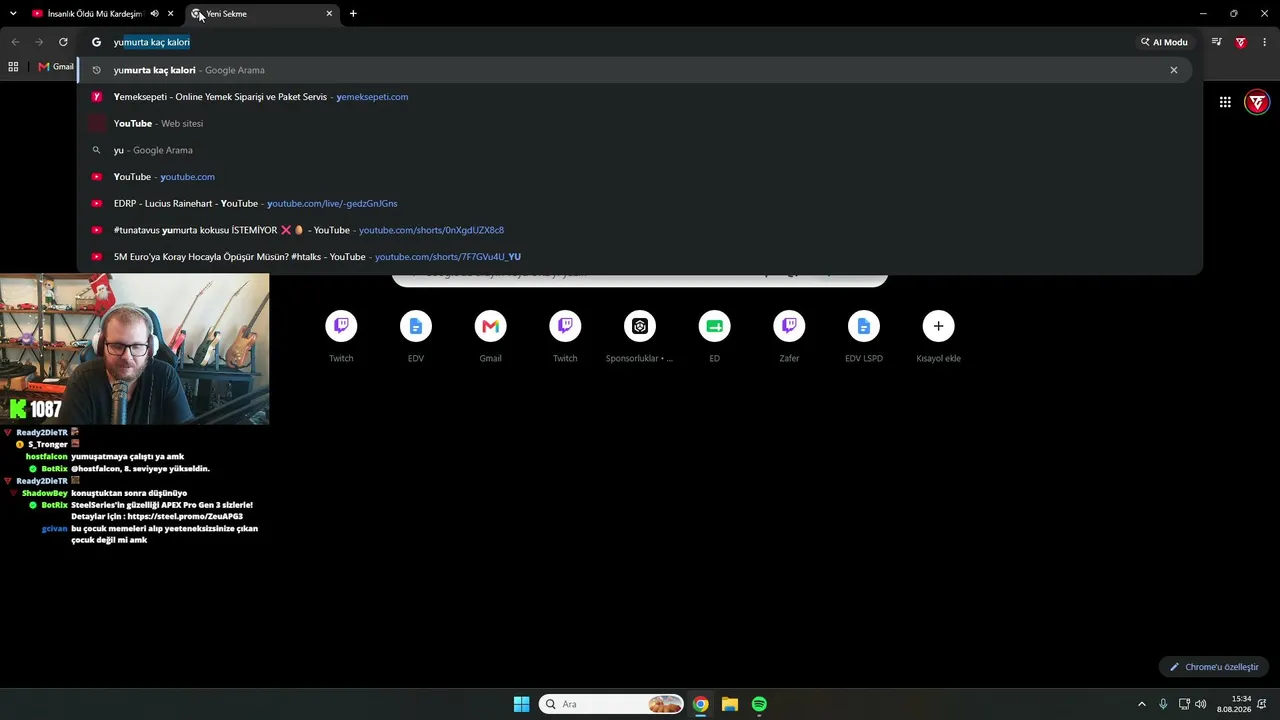Close the İnsanlık Öldü Mü Kardeşim tab
This screenshot has width=1280, height=720.
[x=171, y=14]
